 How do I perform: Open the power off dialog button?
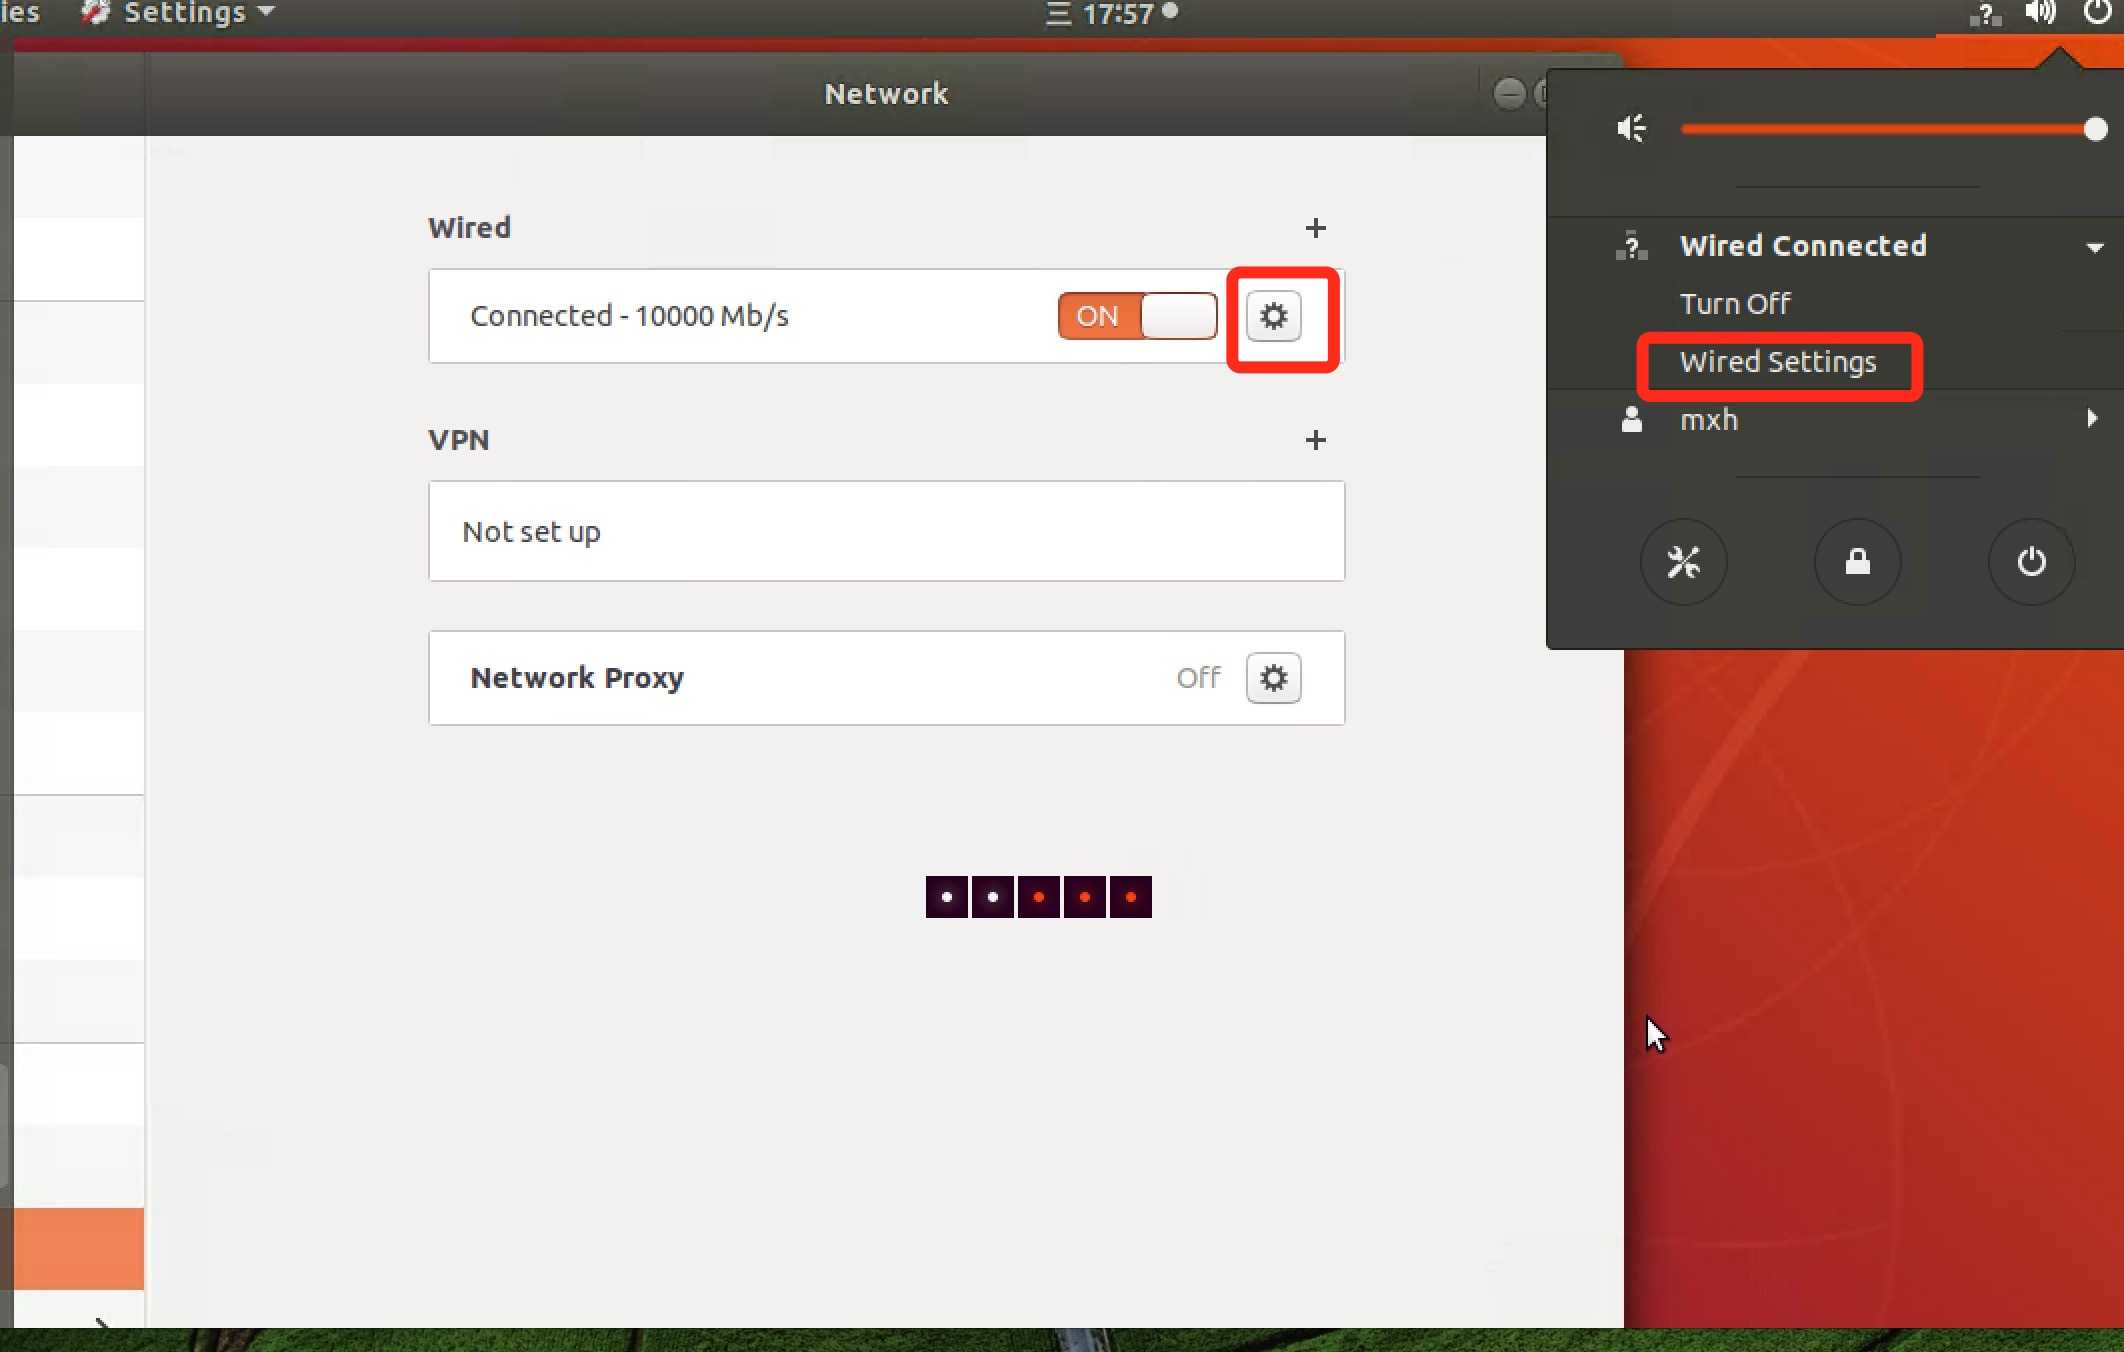click(x=2031, y=562)
